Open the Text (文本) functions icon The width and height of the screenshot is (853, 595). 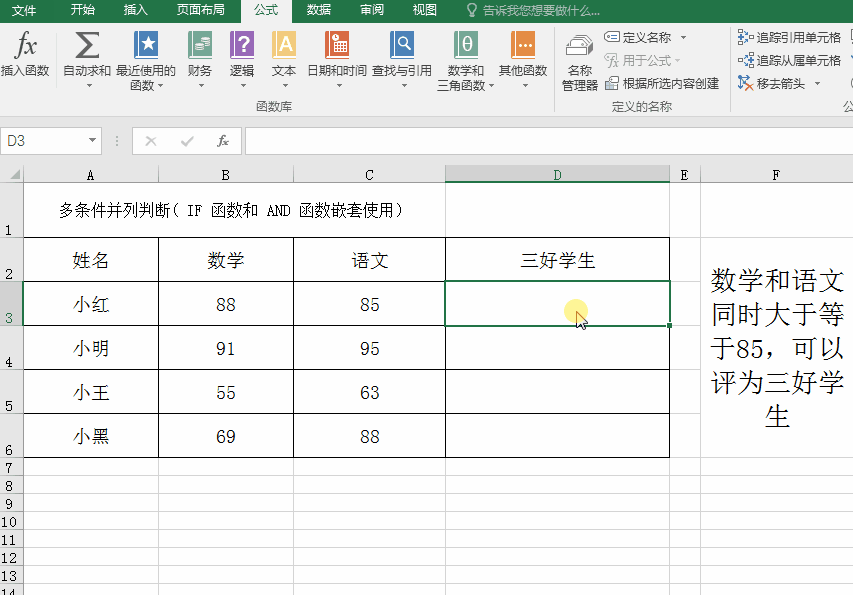point(284,45)
